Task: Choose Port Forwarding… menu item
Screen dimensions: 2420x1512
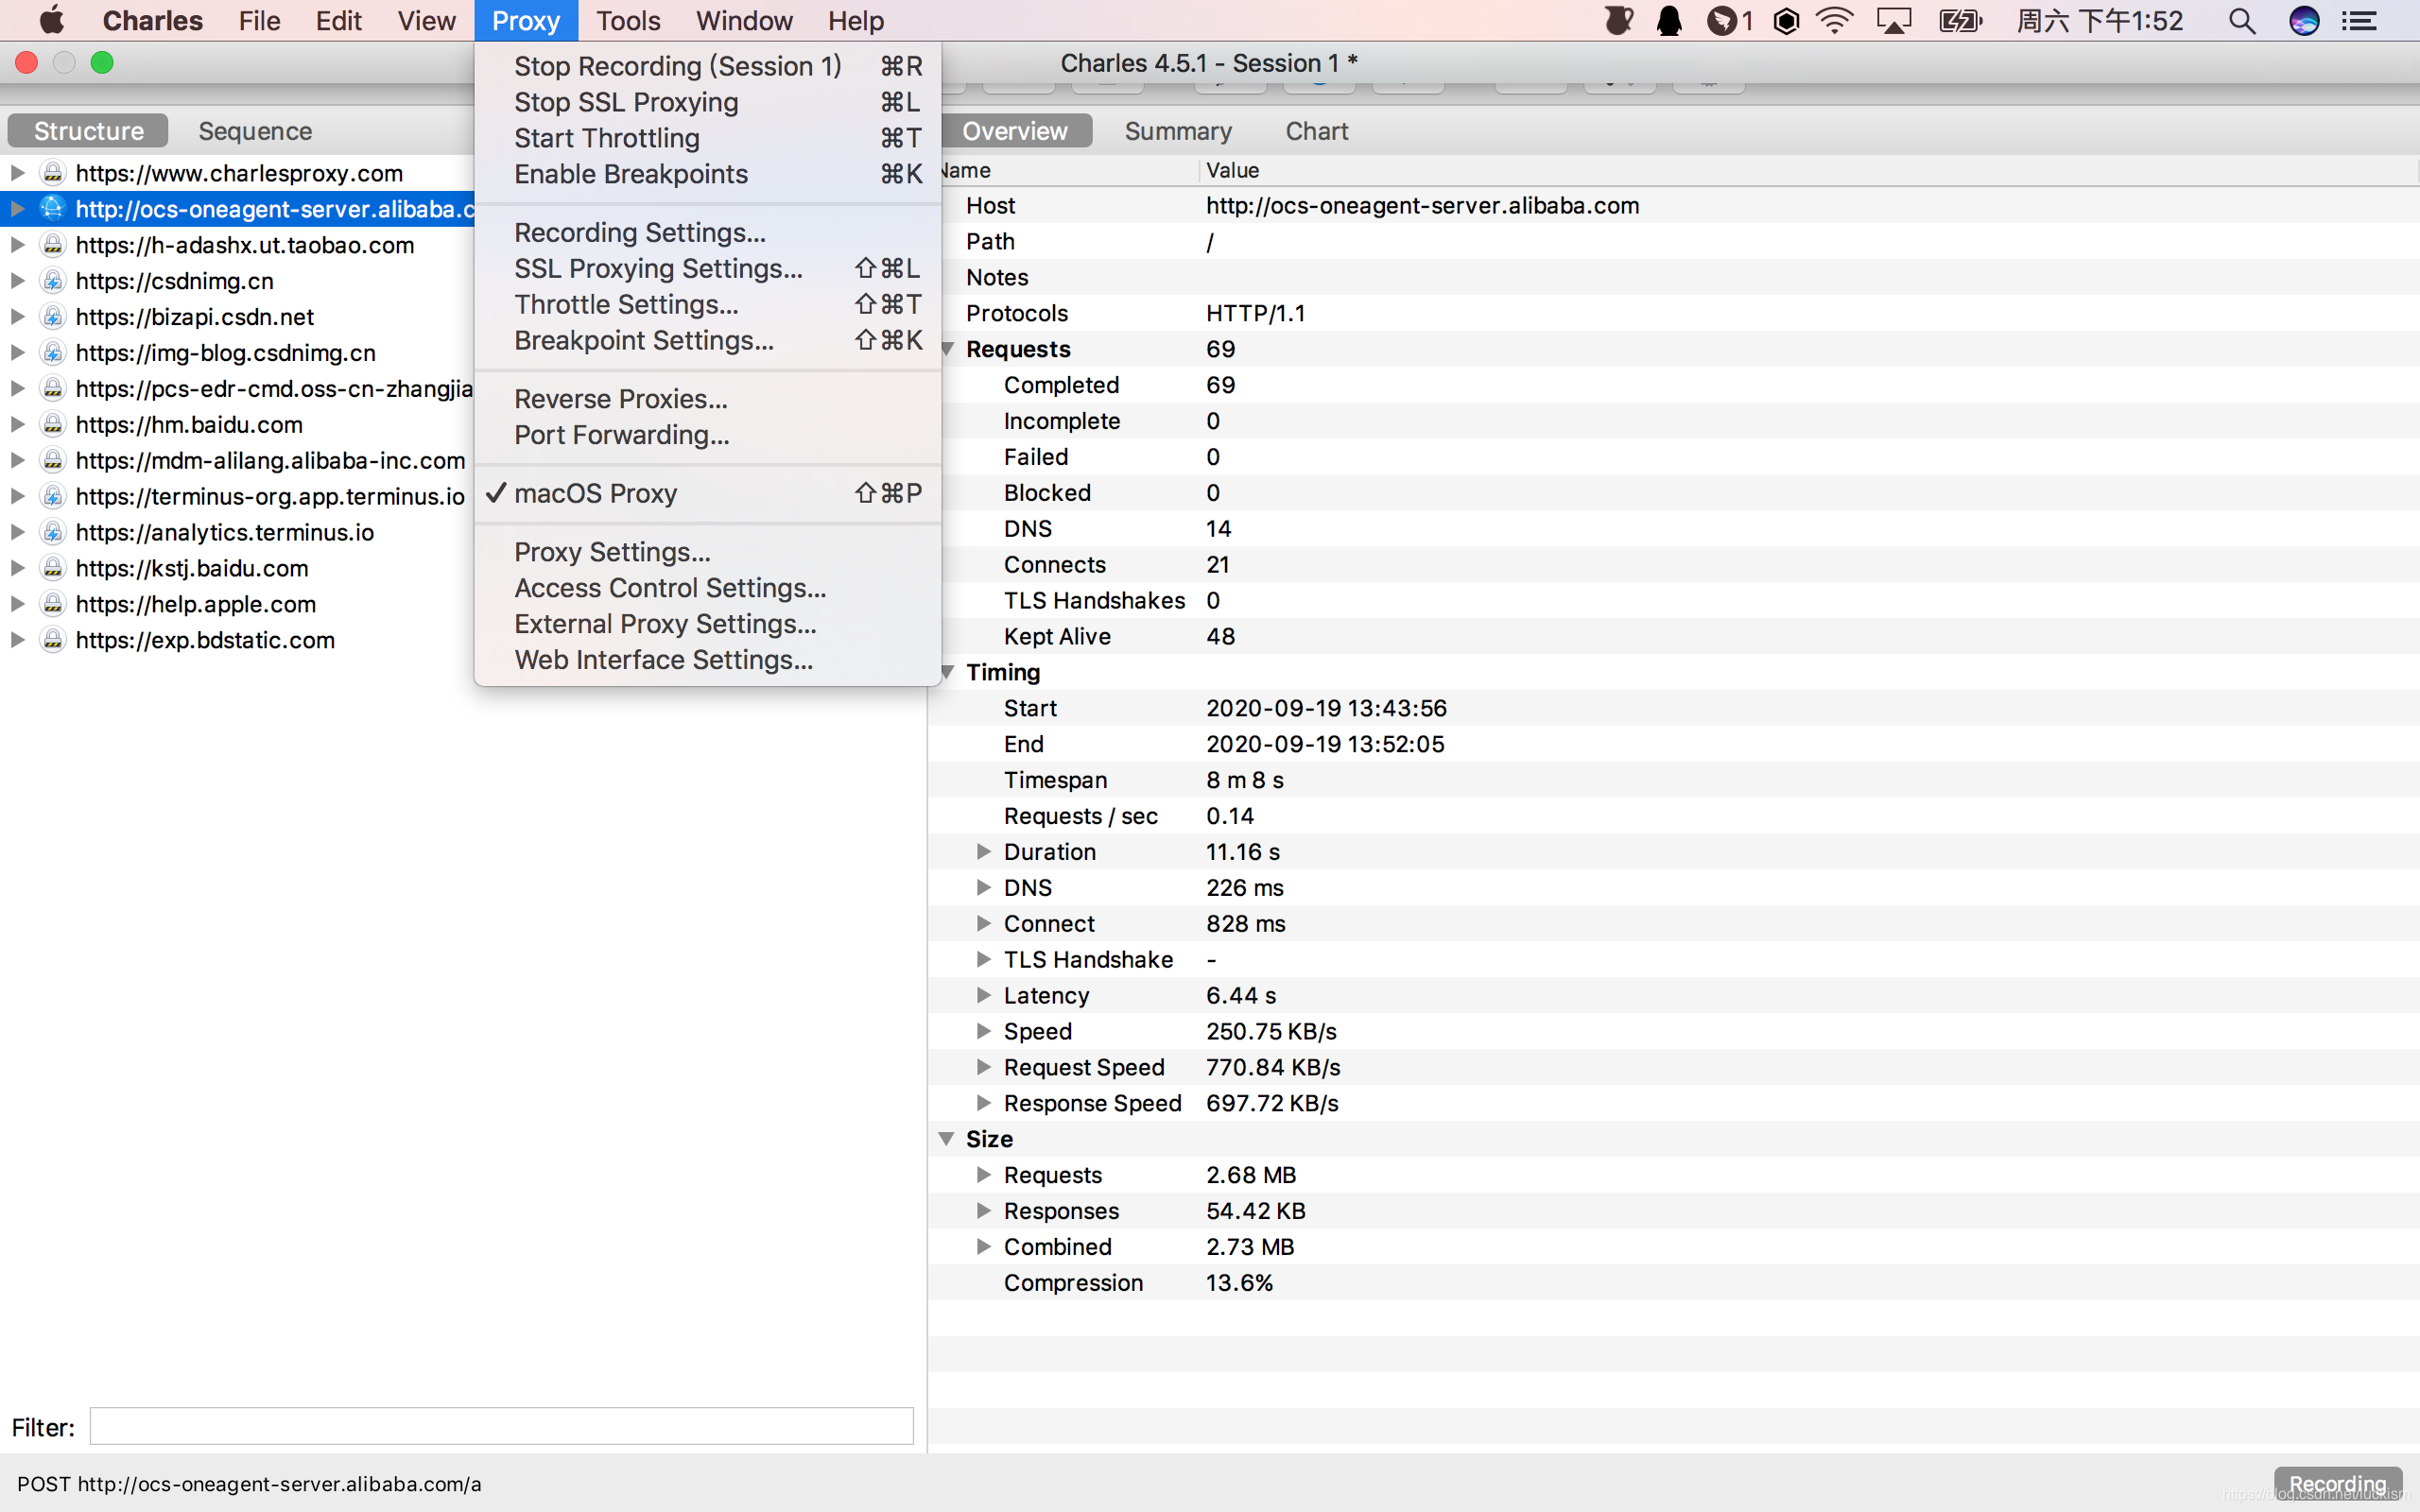Action: tap(708, 435)
